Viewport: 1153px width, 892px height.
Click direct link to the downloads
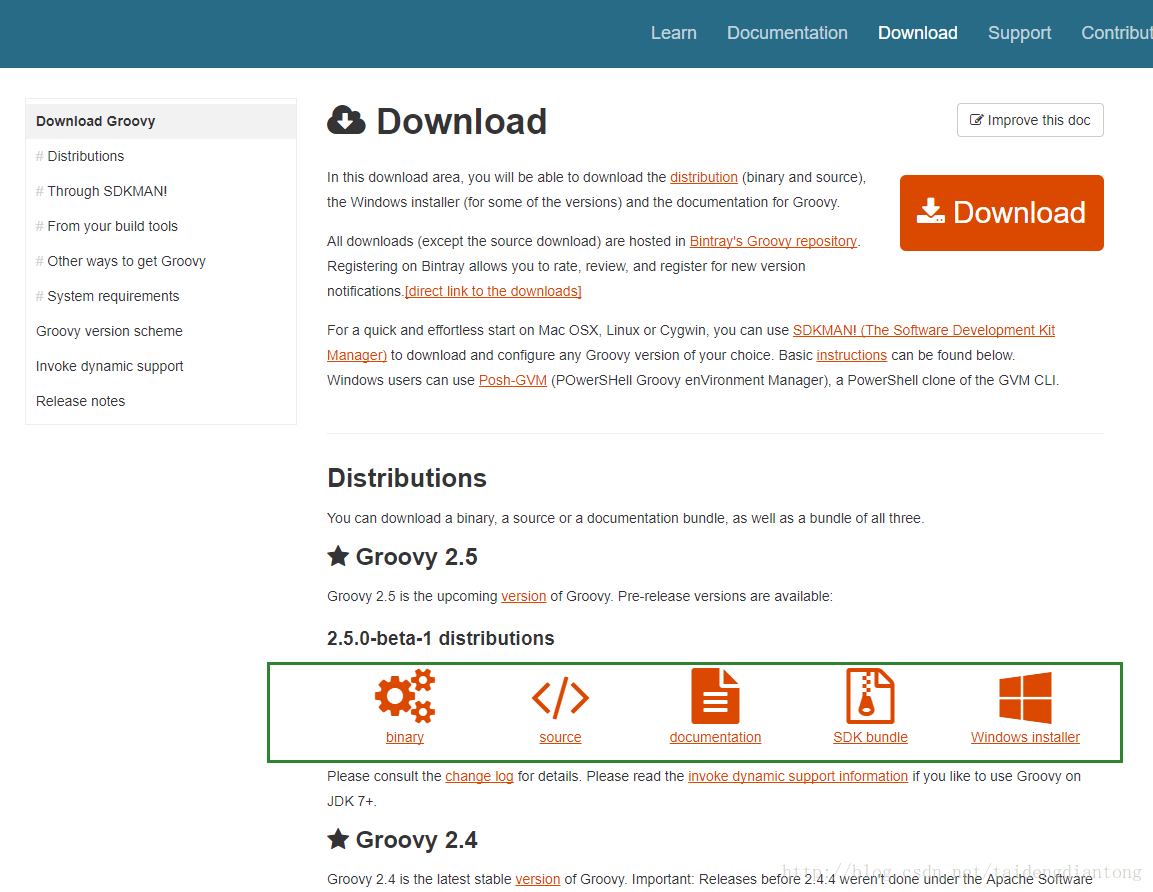[493, 291]
